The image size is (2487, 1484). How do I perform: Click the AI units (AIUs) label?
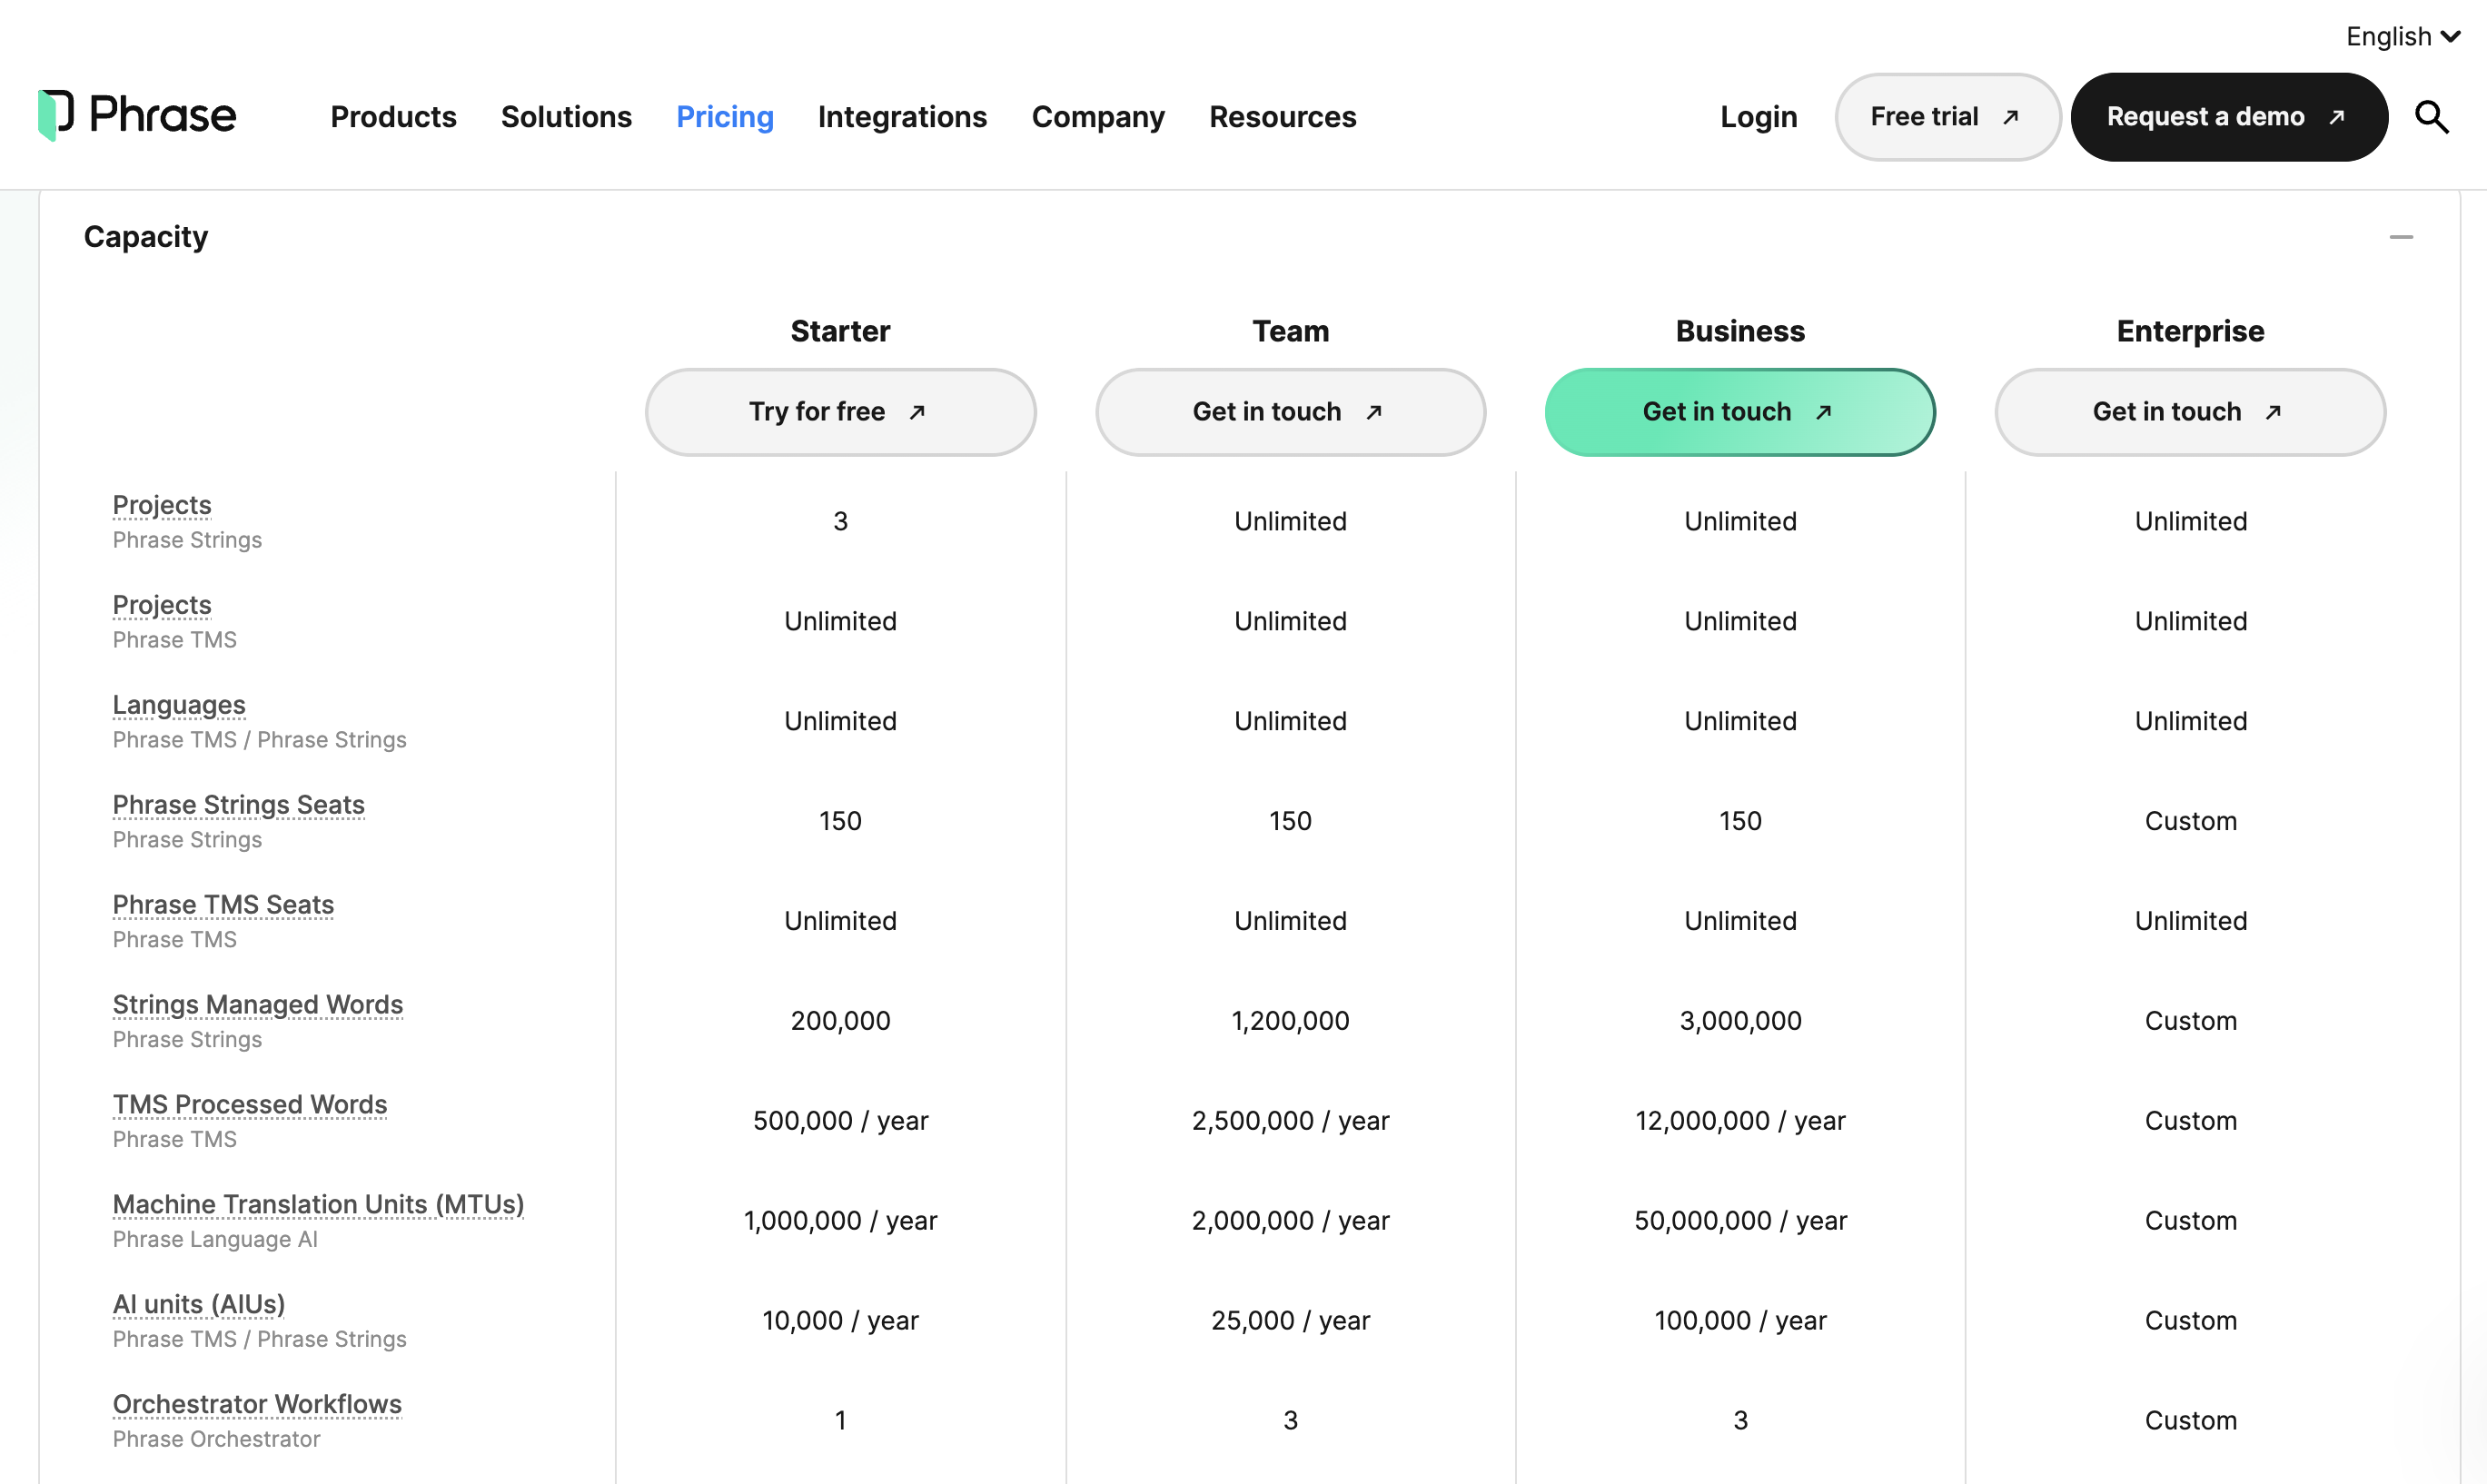(x=199, y=1305)
